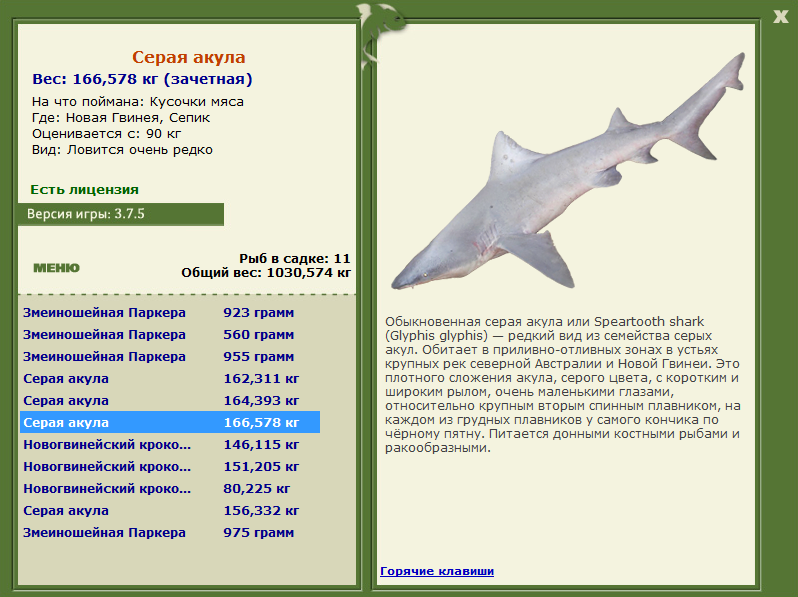Open the Горячие клавиши link
798x597 pixels.
pos(437,571)
